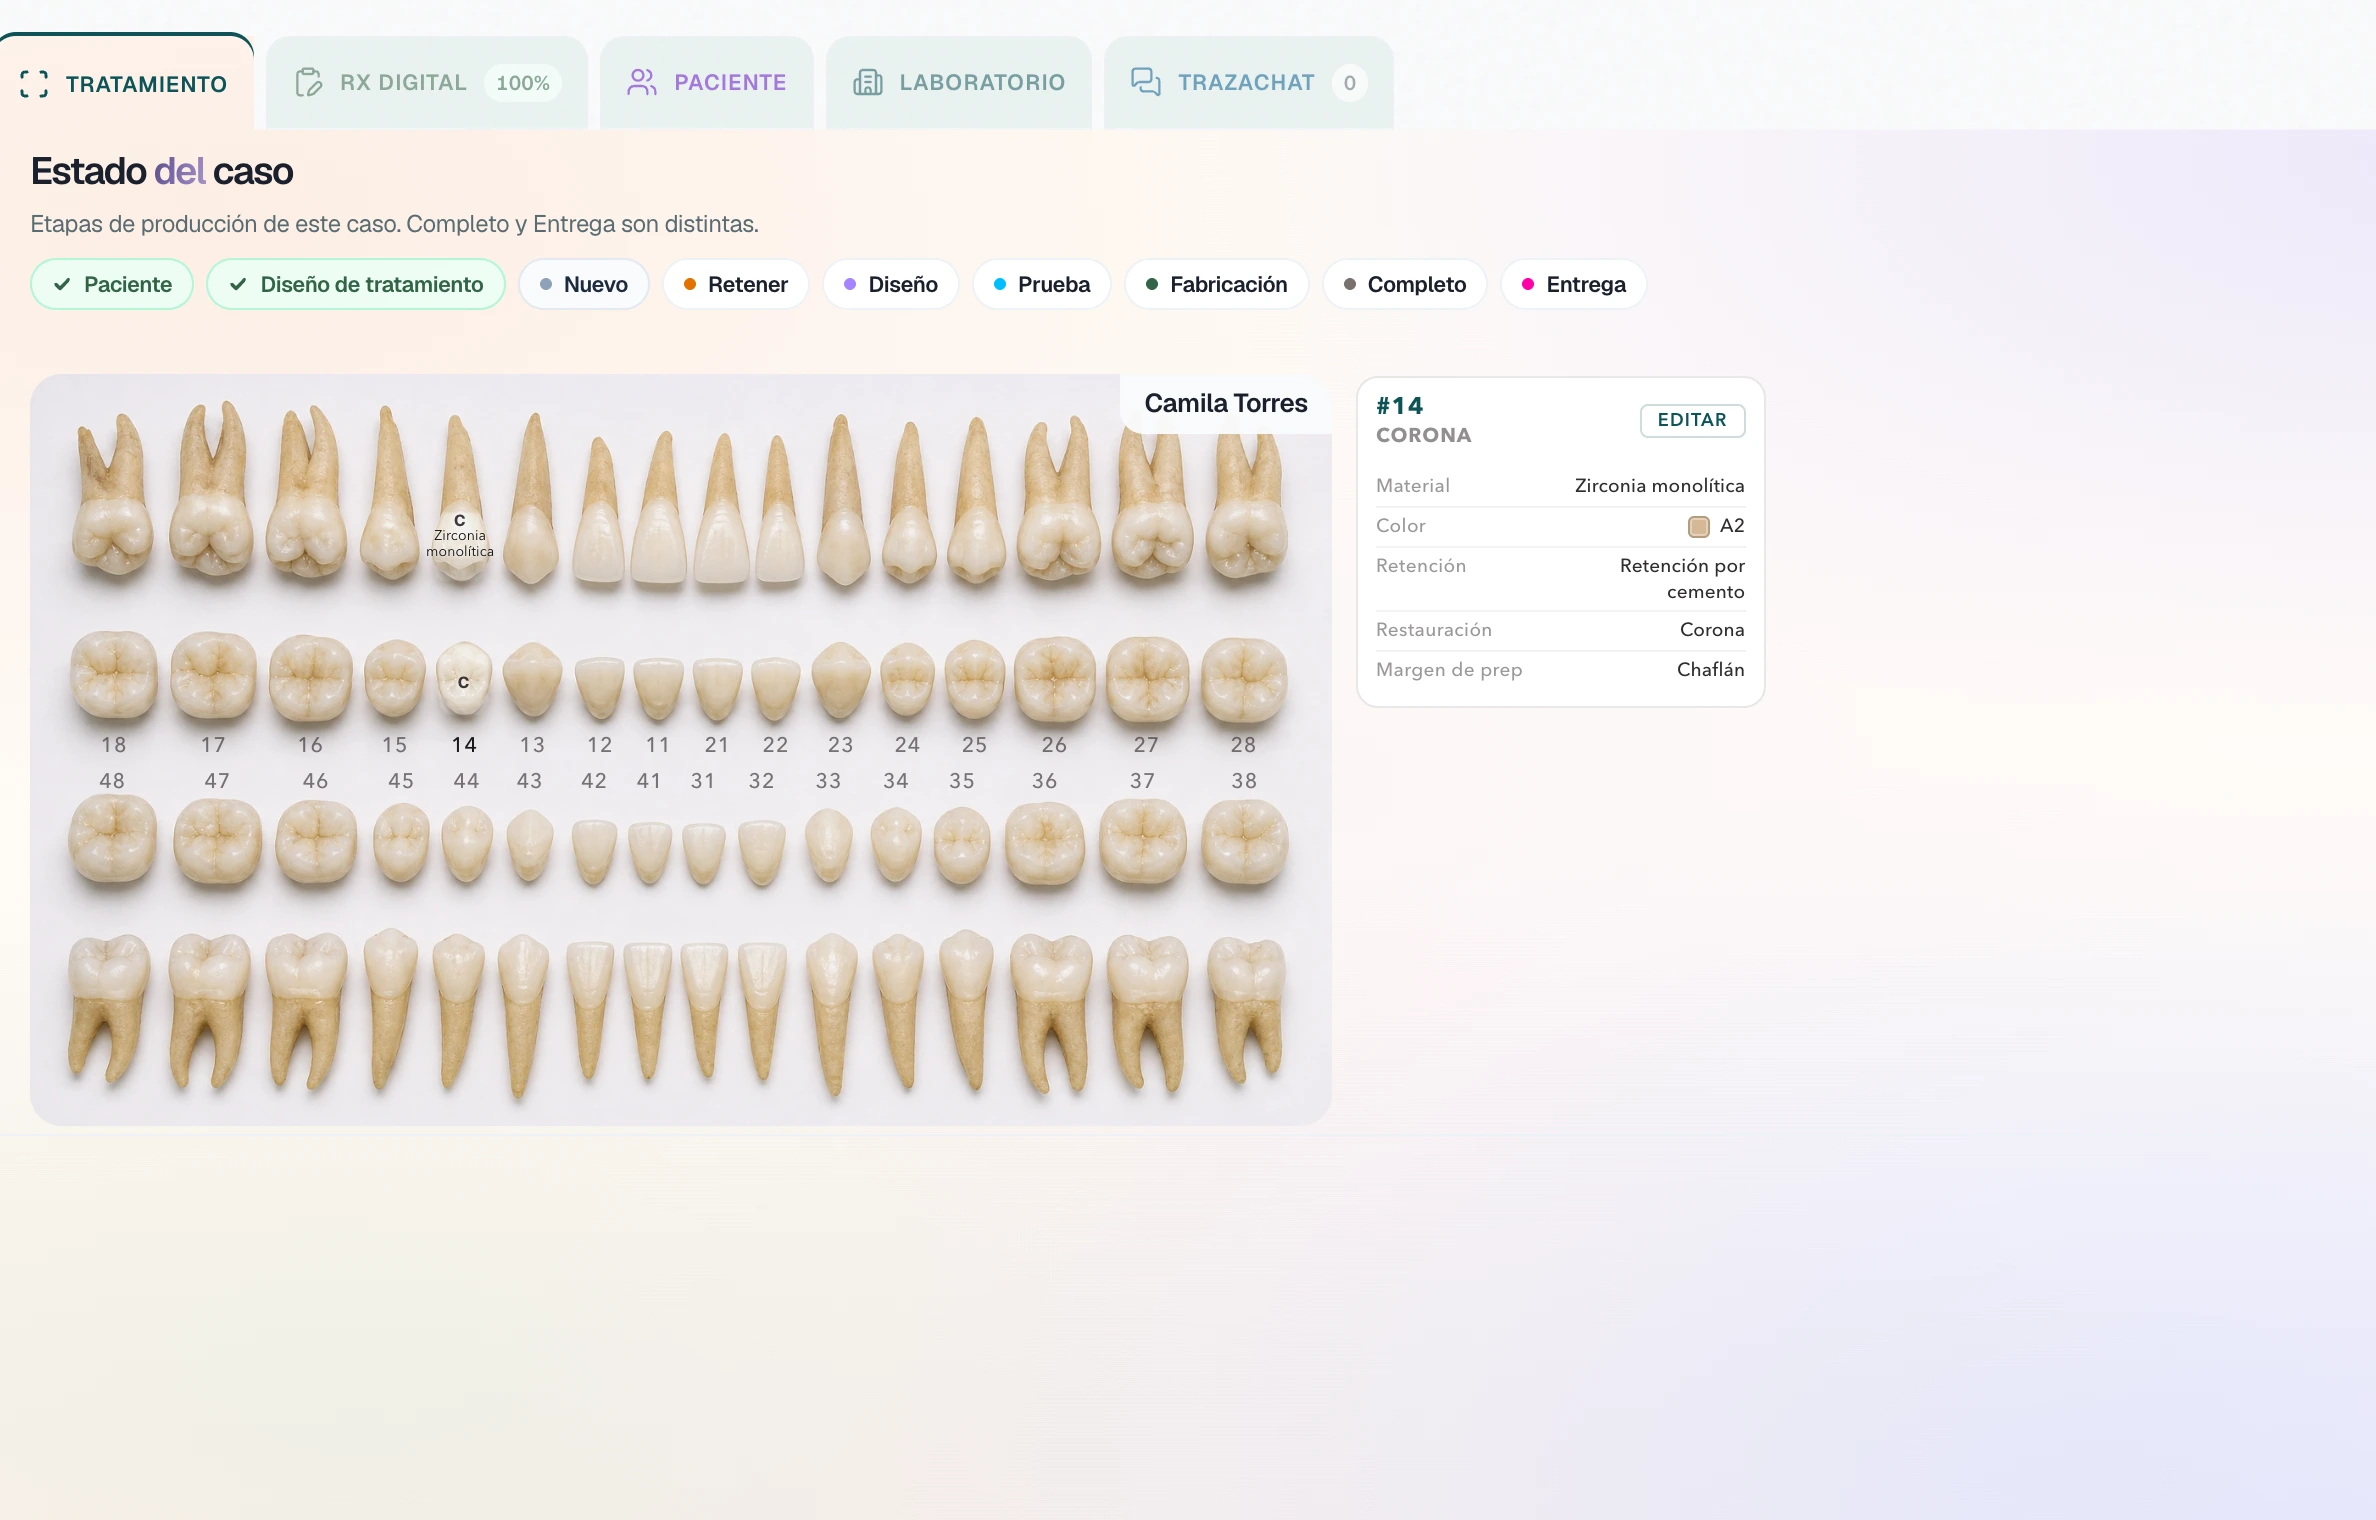Click tooth number 14 label
Viewport: 2376px width, 1520px height.
click(x=464, y=745)
